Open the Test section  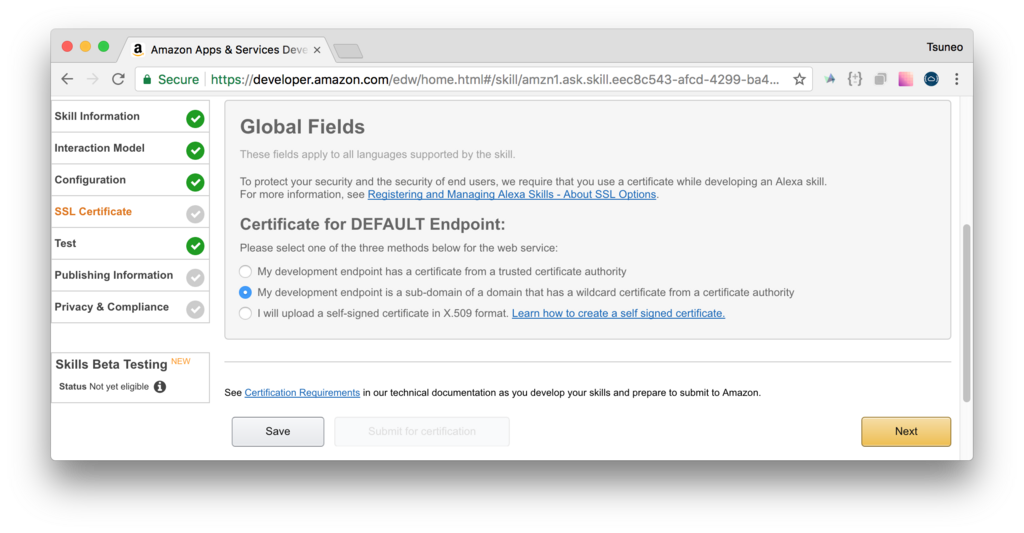(131, 244)
